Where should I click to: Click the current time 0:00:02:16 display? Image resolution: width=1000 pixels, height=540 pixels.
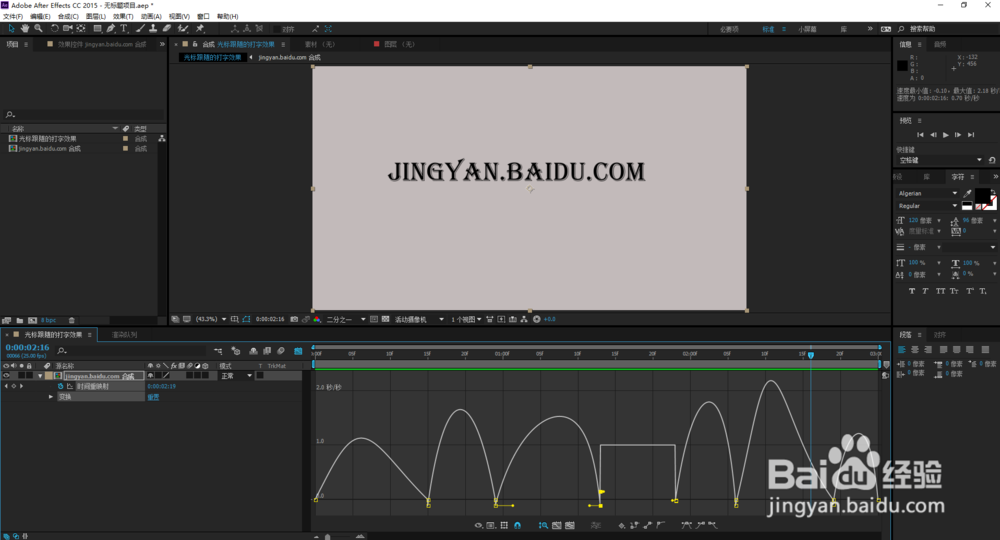[x=27, y=347]
